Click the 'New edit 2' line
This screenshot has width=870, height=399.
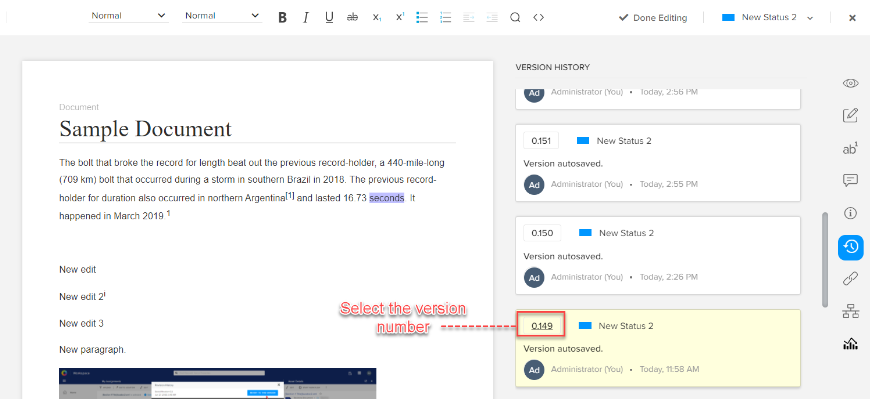click(x=82, y=296)
